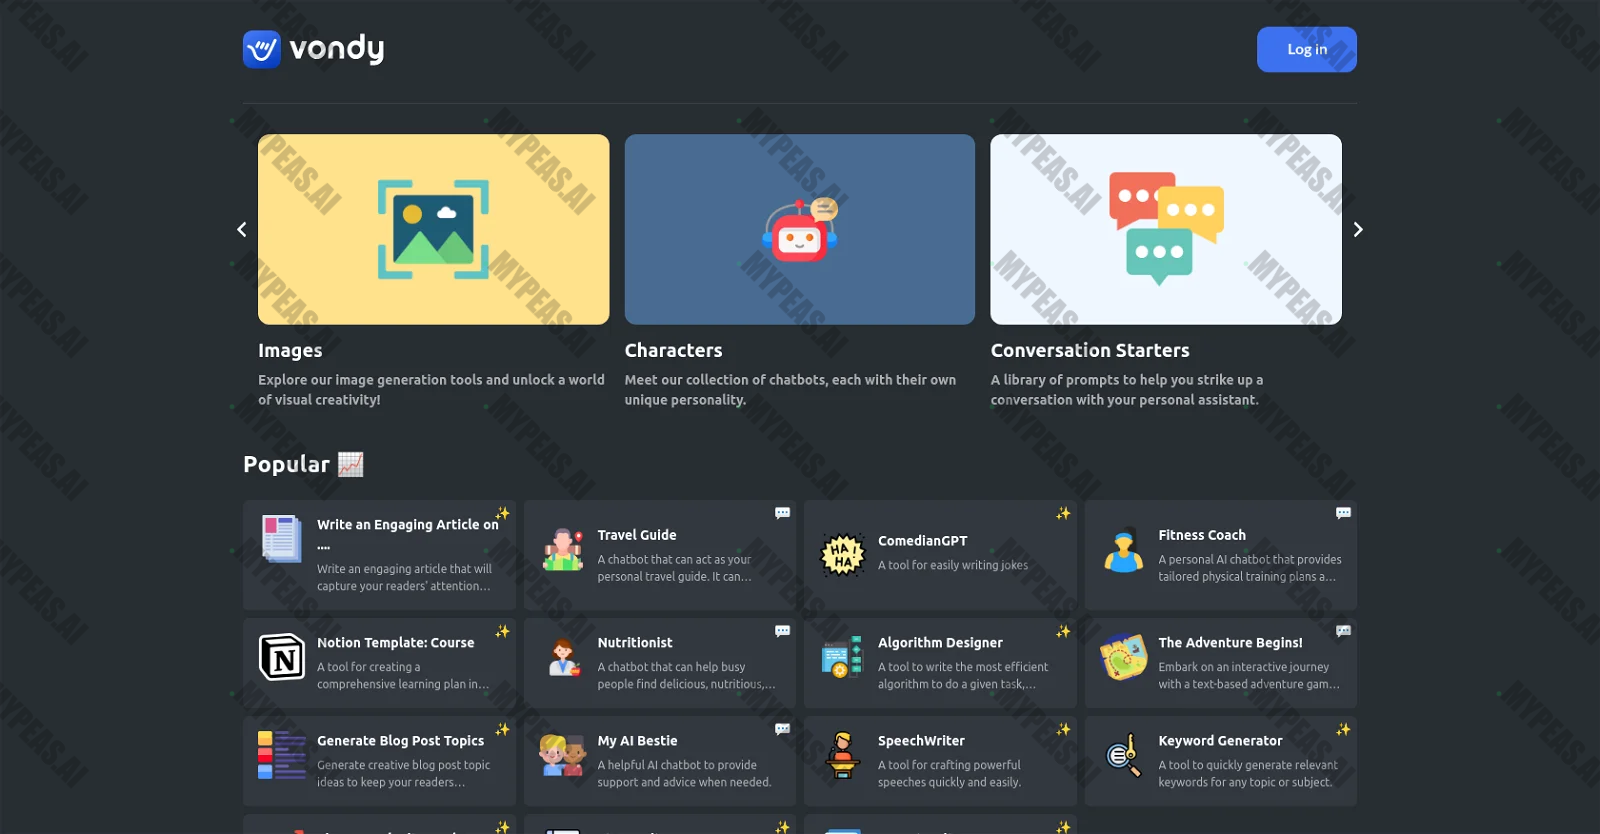Advance carousel with right chevron arrow
Viewport: 1600px width, 834px height.
click(x=1357, y=230)
